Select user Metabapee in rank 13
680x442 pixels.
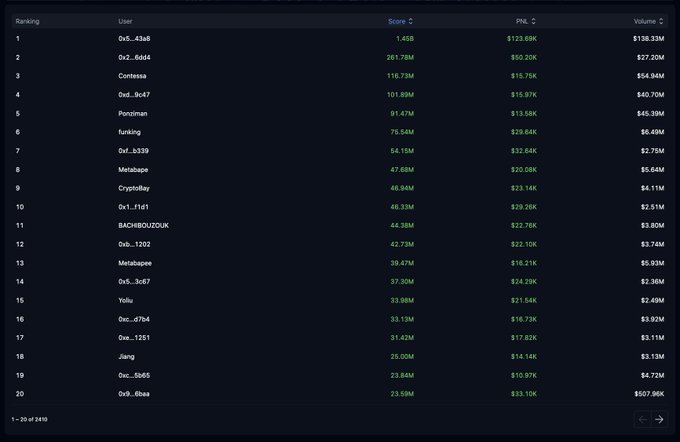tap(135, 263)
